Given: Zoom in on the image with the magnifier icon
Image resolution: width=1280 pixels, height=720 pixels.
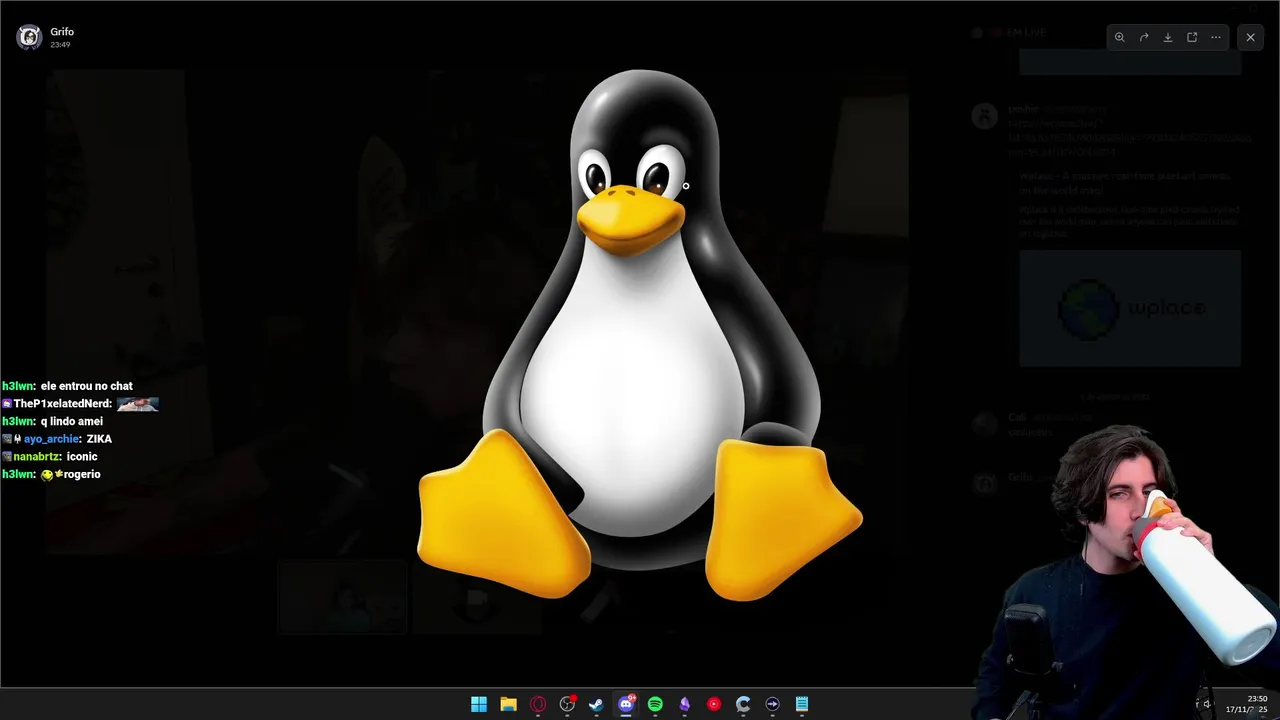Looking at the screenshot, I should 1119,37.
